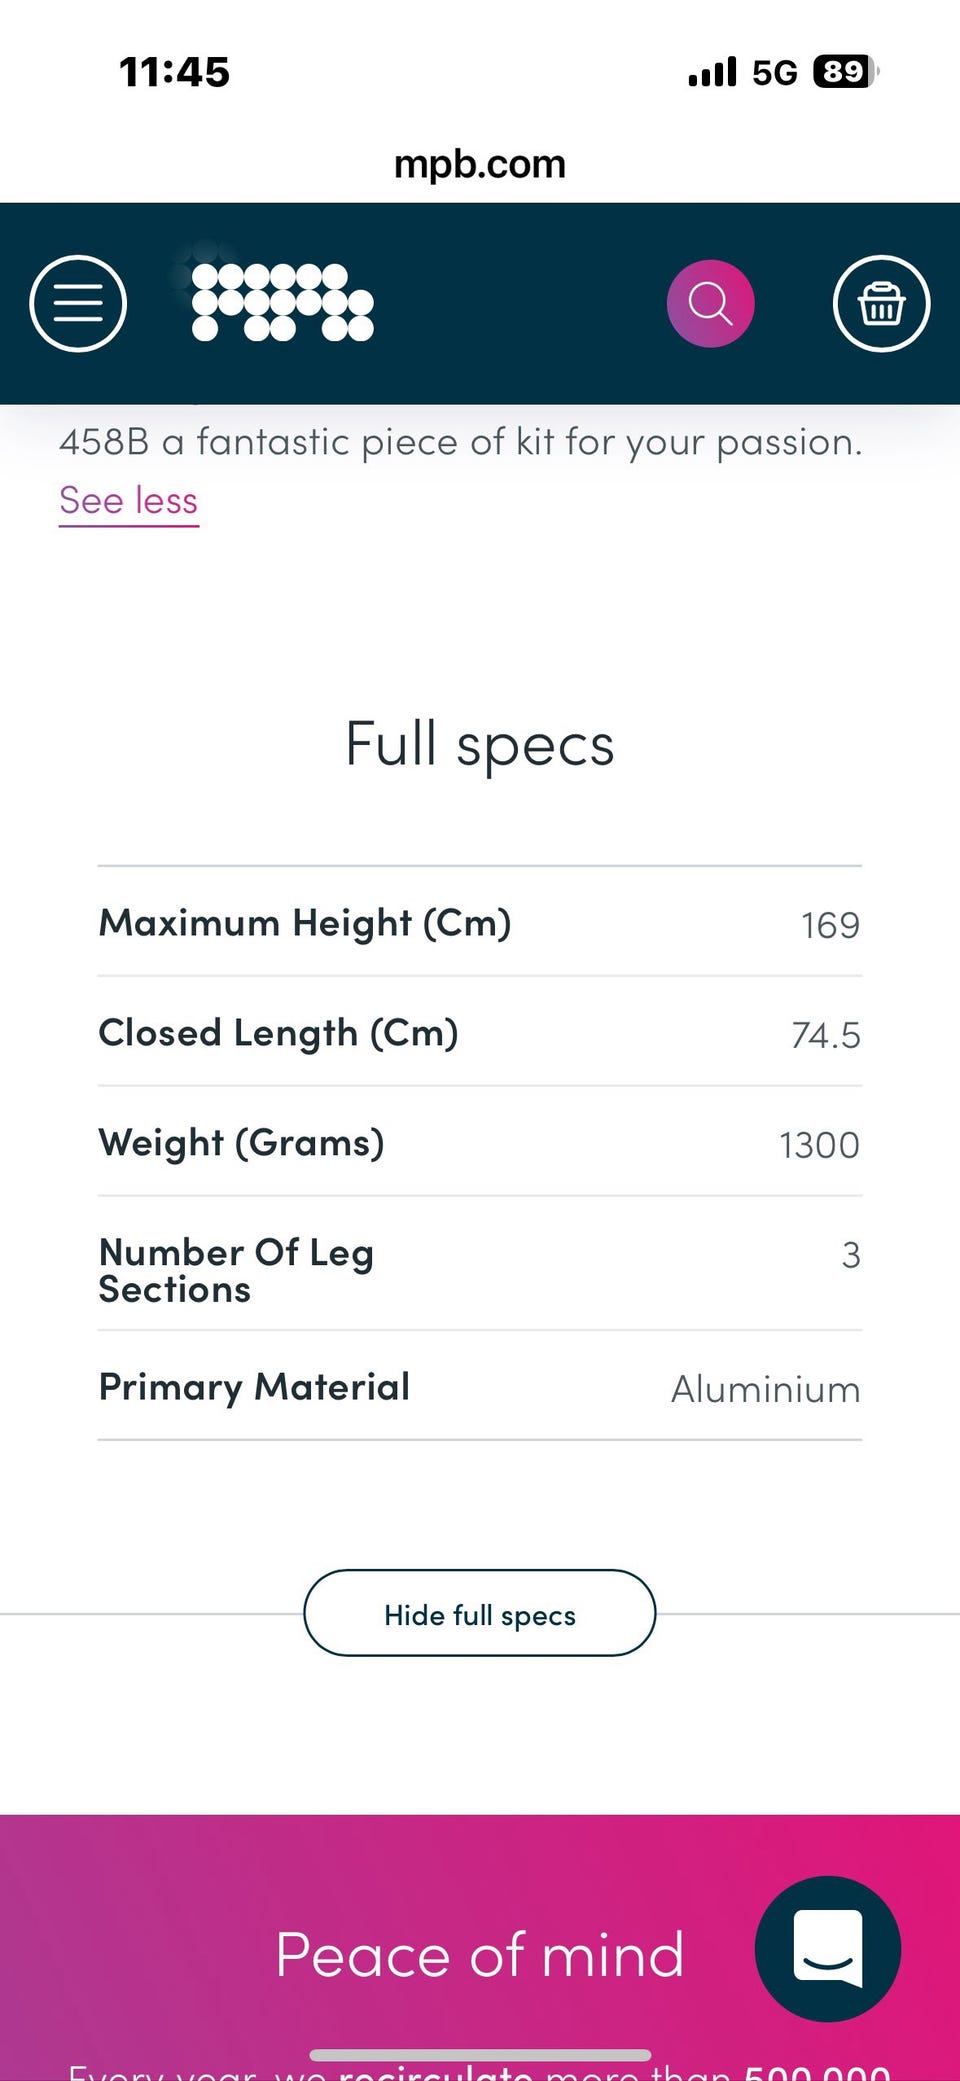Tap the Number Of Leg Sections label
The width and height of the screenshot is (960, 2081).
(x=236, y=1270)
